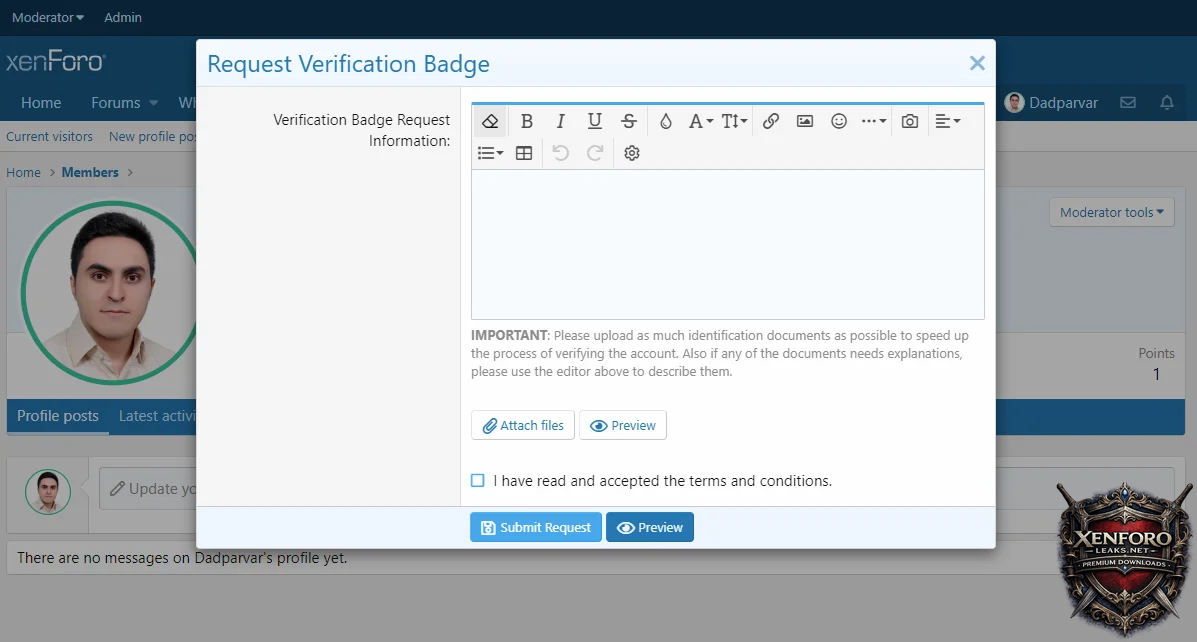The height and width of the screenshot is (642, 1197).
Task: Open the text color droplet picker
Action: click(666, 121)
